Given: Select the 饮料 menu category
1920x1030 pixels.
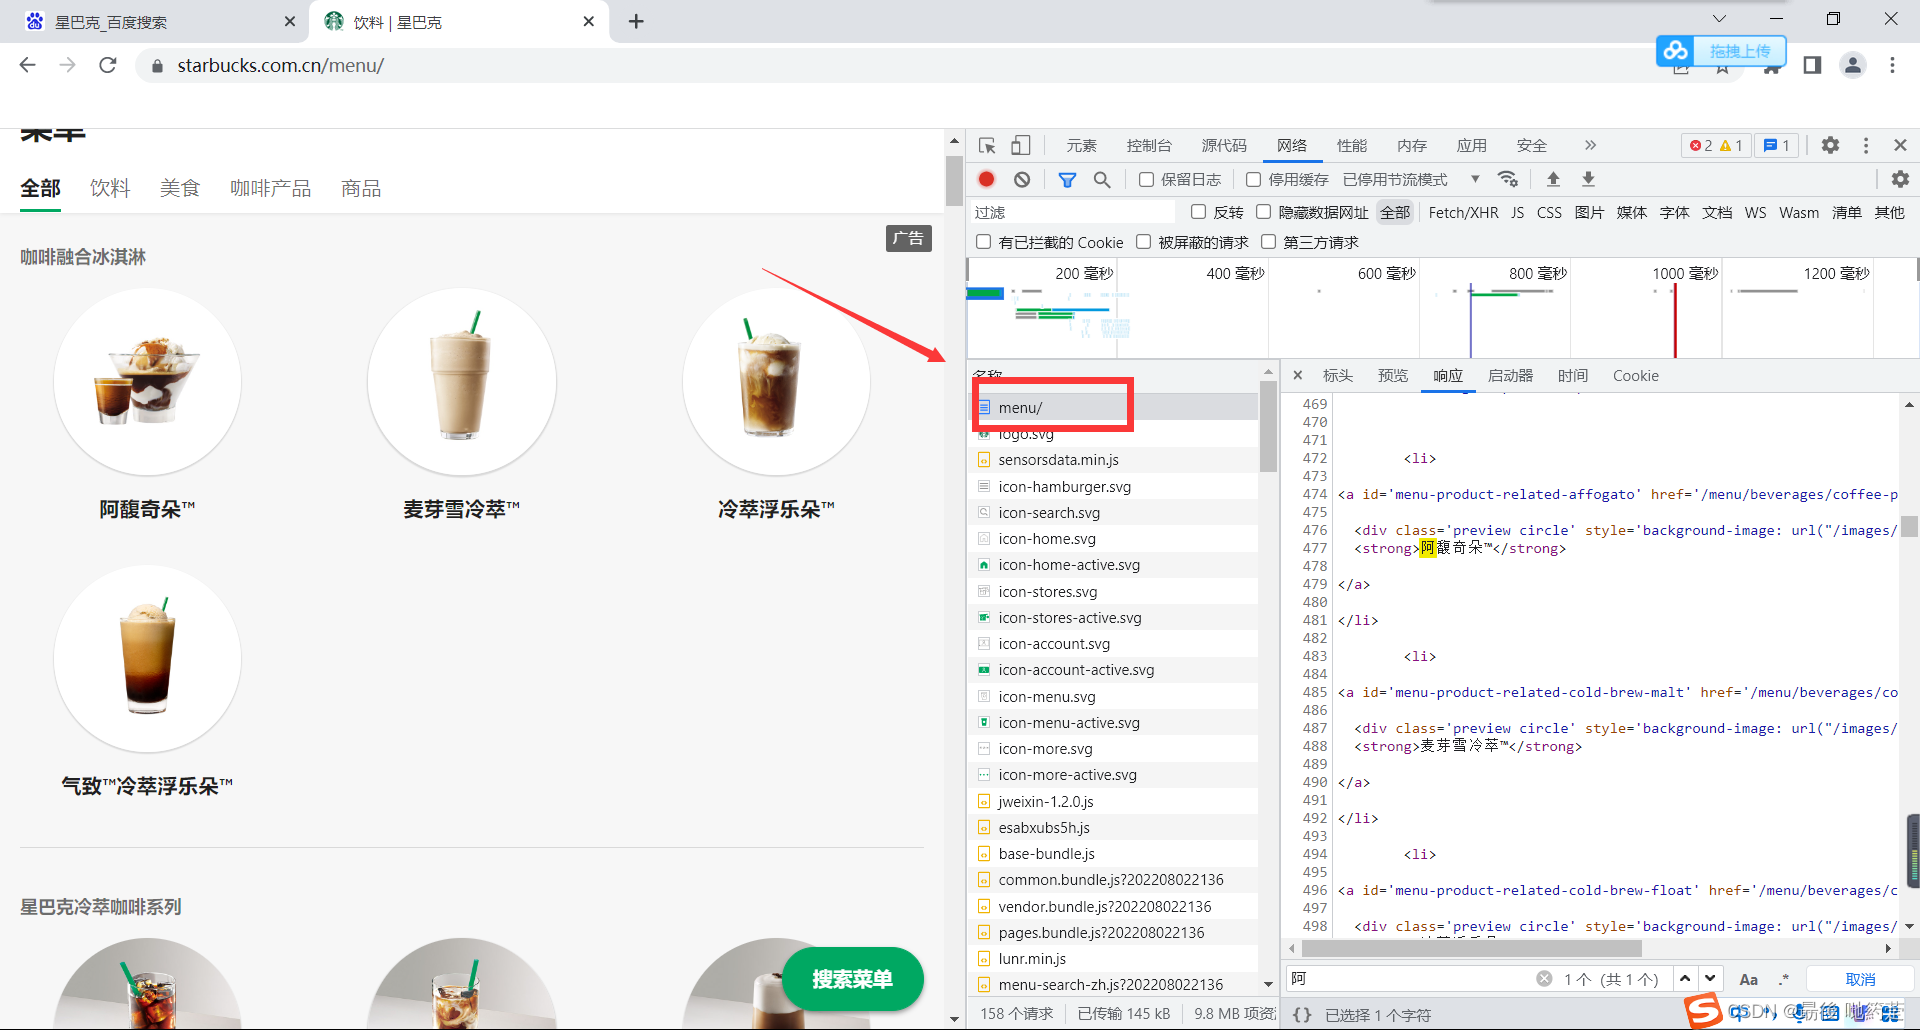Looking at the screenshot, I should pyautogui.click(x=110, y=189).
